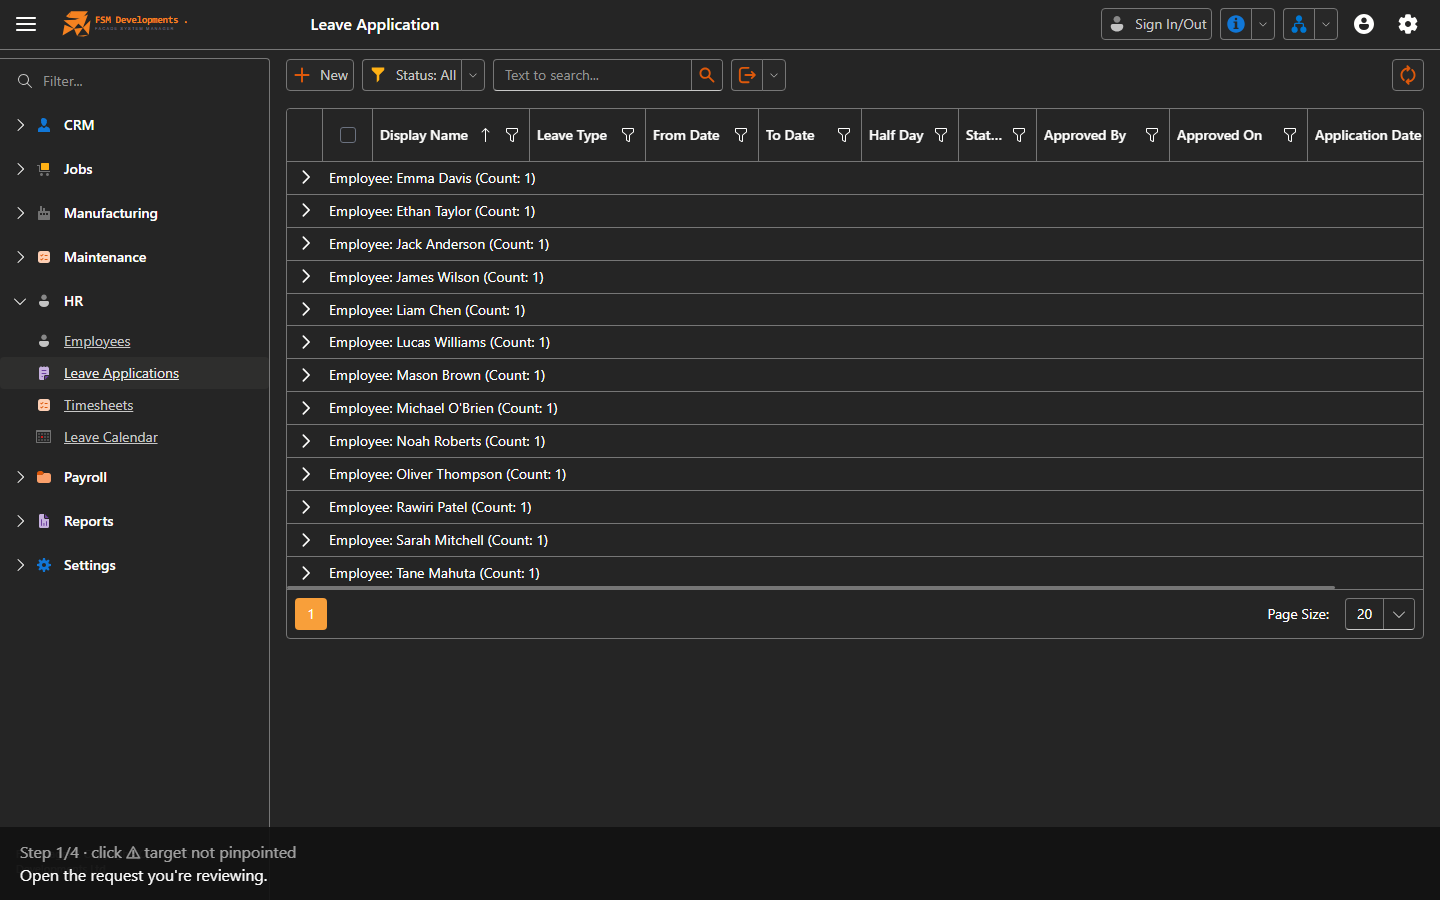Expand the Noah Roberts employee group
The image size is (1440, 900).
point(306,441)
